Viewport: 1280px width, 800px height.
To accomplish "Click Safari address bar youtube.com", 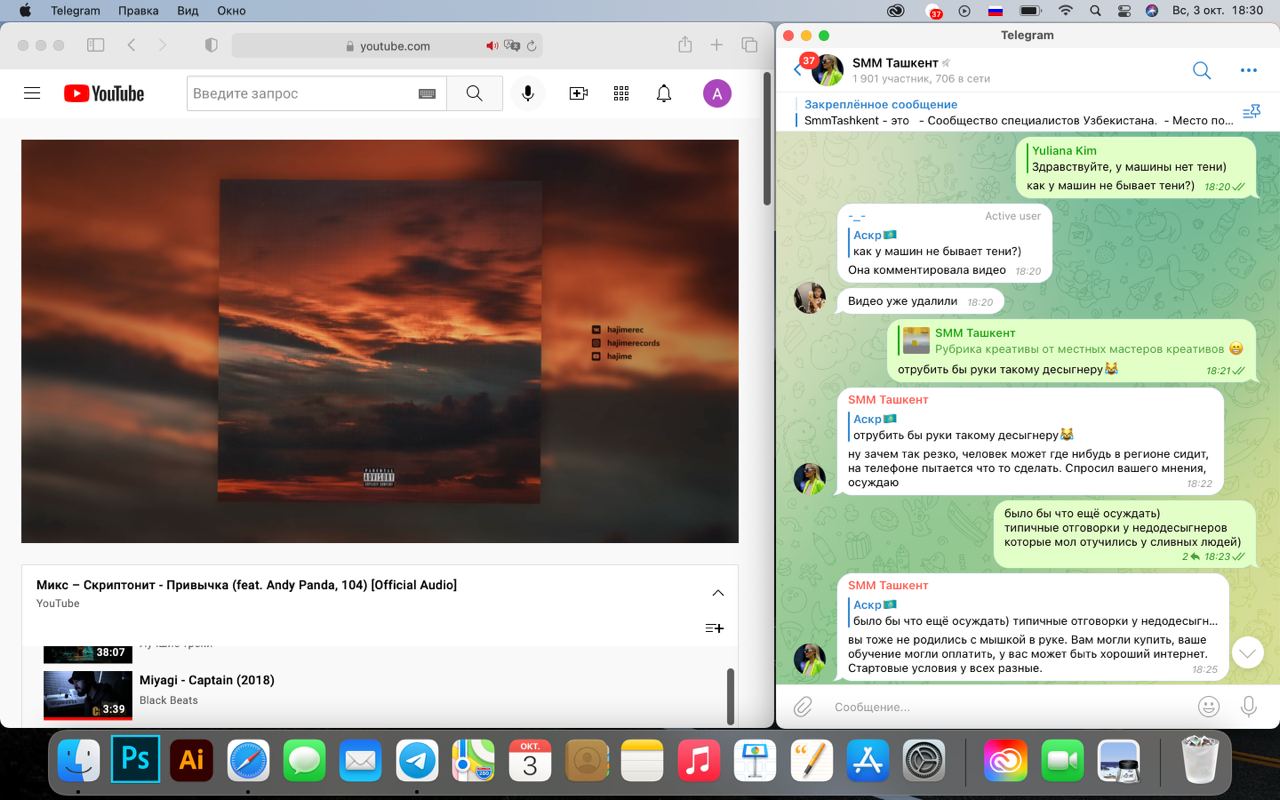I will click(x=388, y=46).
